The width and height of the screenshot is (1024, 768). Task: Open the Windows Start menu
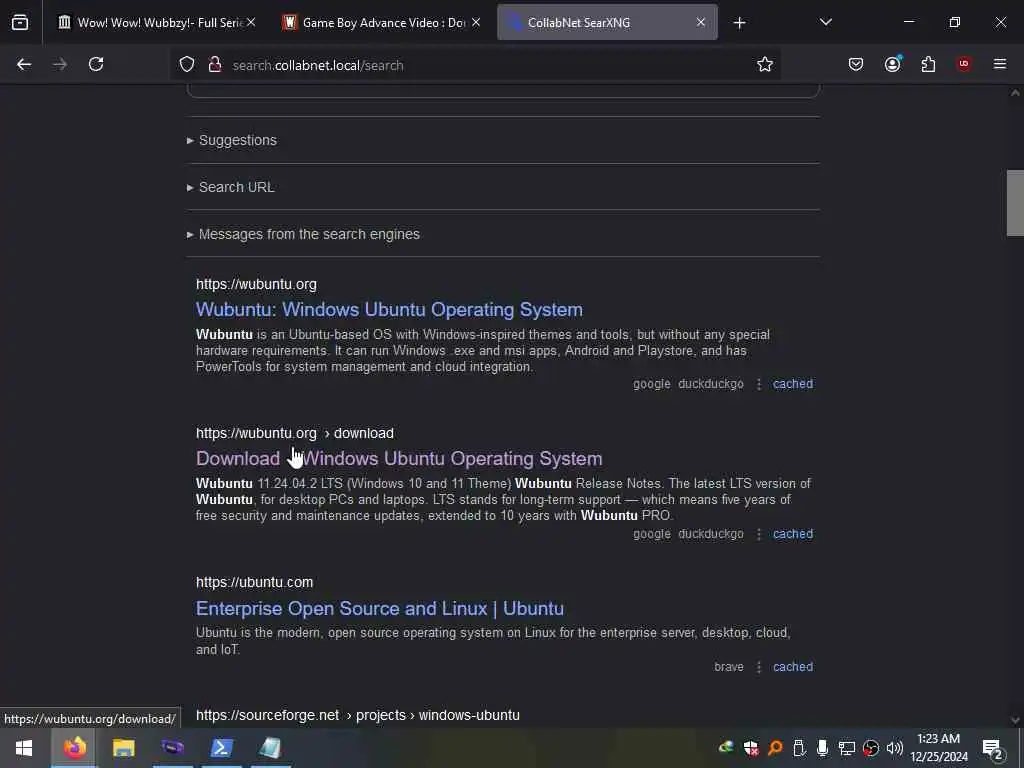click(x=24, y=748)
